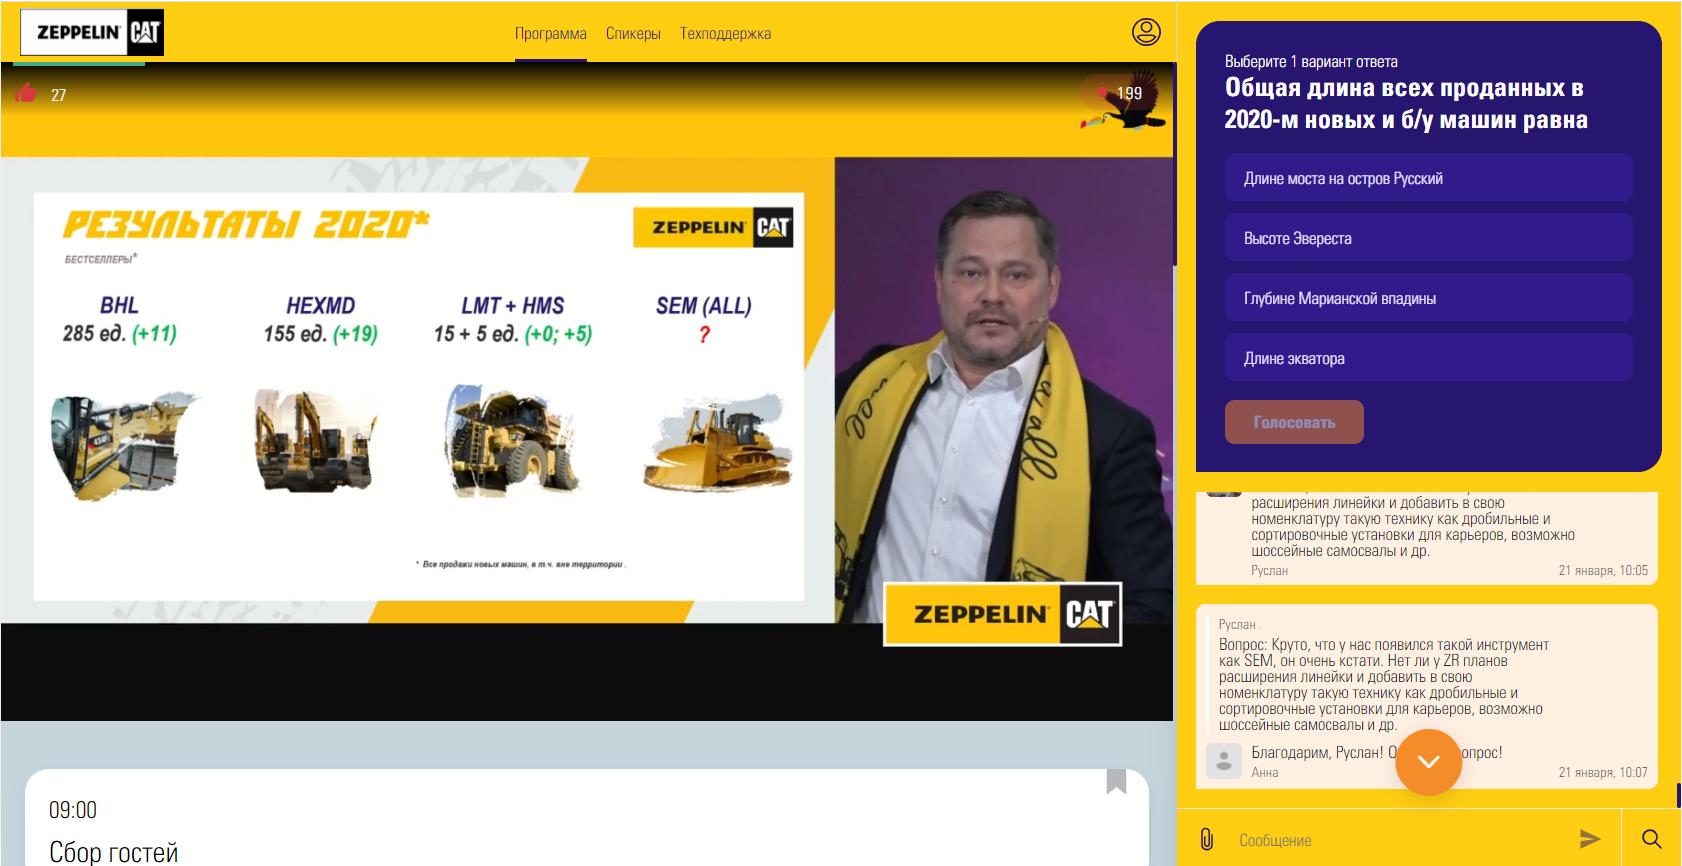Jump to latest messages with the orange chevron button
This screenshot has width=1682, height=866.
(x=1429, y=762)
